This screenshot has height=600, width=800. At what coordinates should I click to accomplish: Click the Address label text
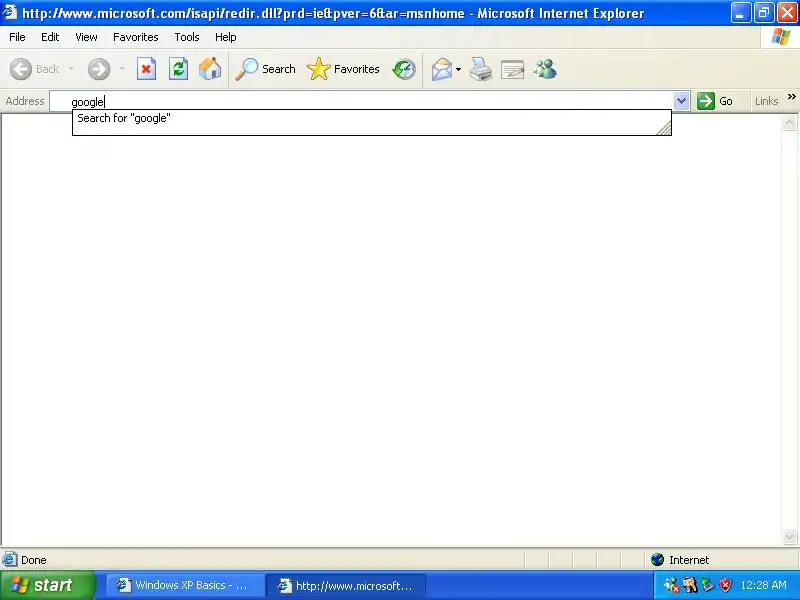24,101
